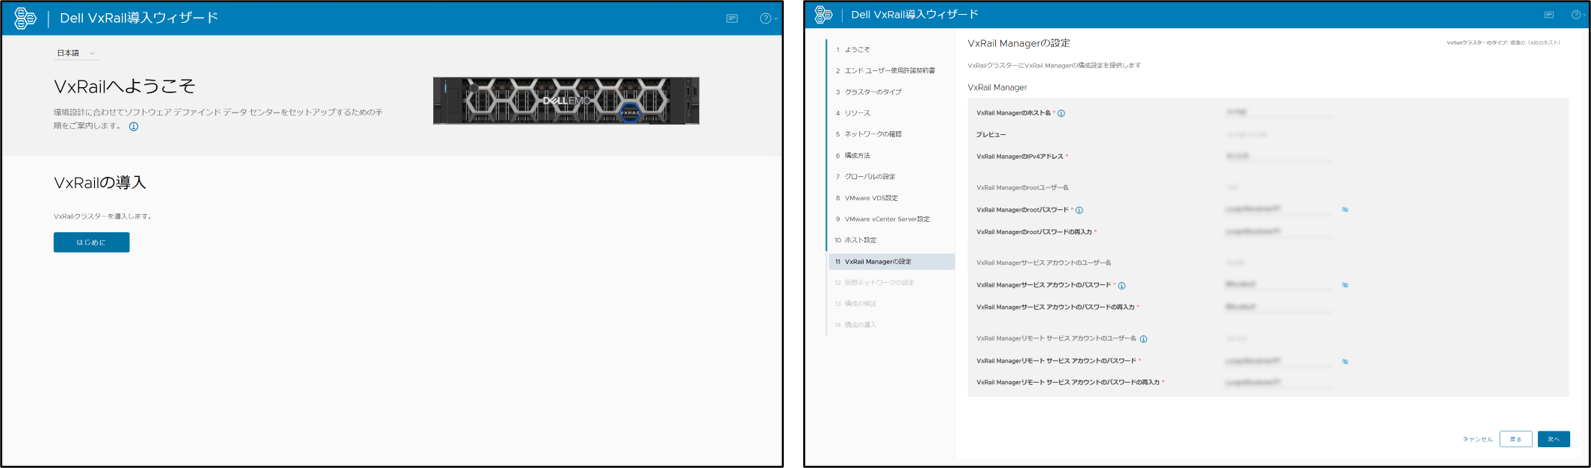
Task: Open the message icon in VxRail Manager page header
Action: point(1549,14)
